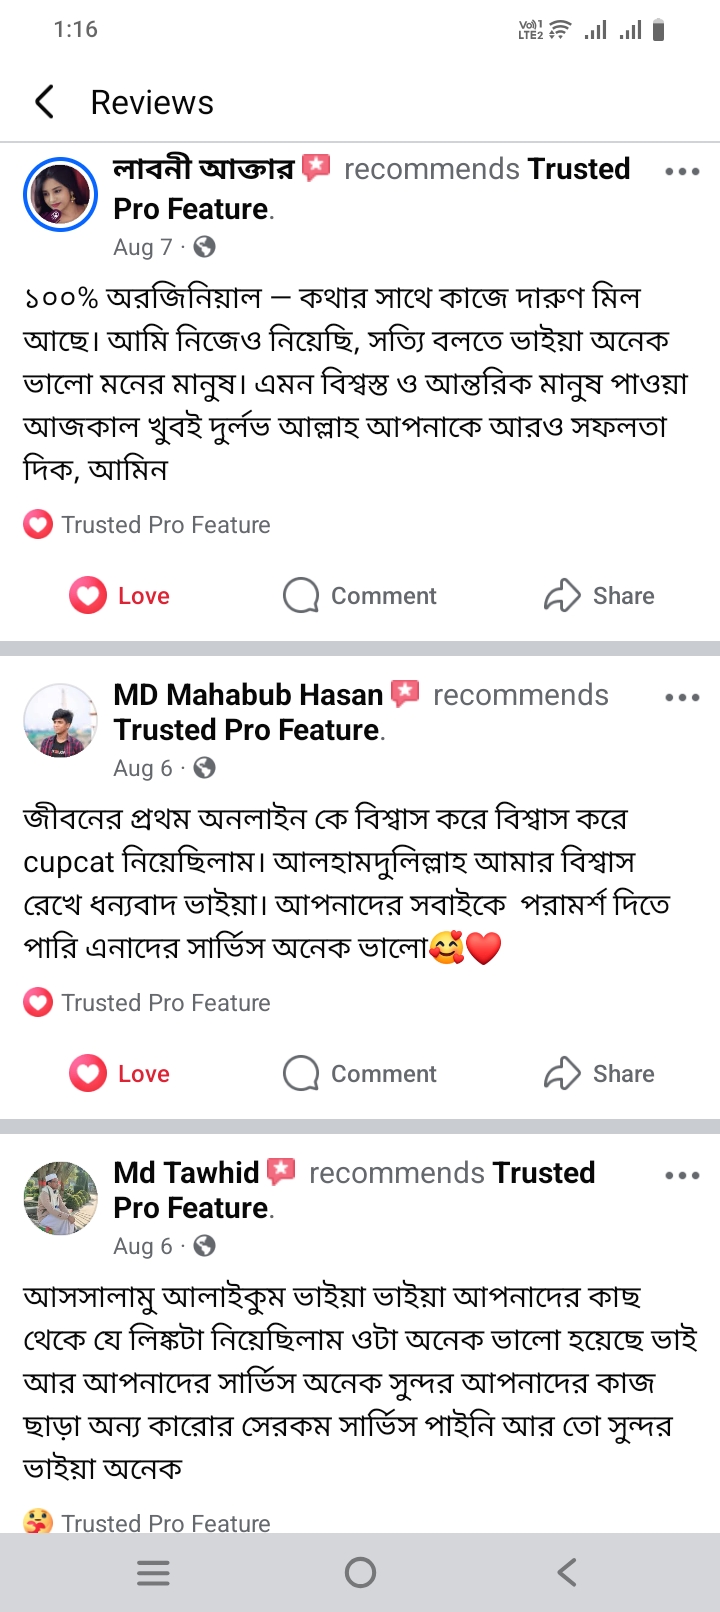
Task: Open Md Tawhid's profile name link
Action: [186, 1173]
